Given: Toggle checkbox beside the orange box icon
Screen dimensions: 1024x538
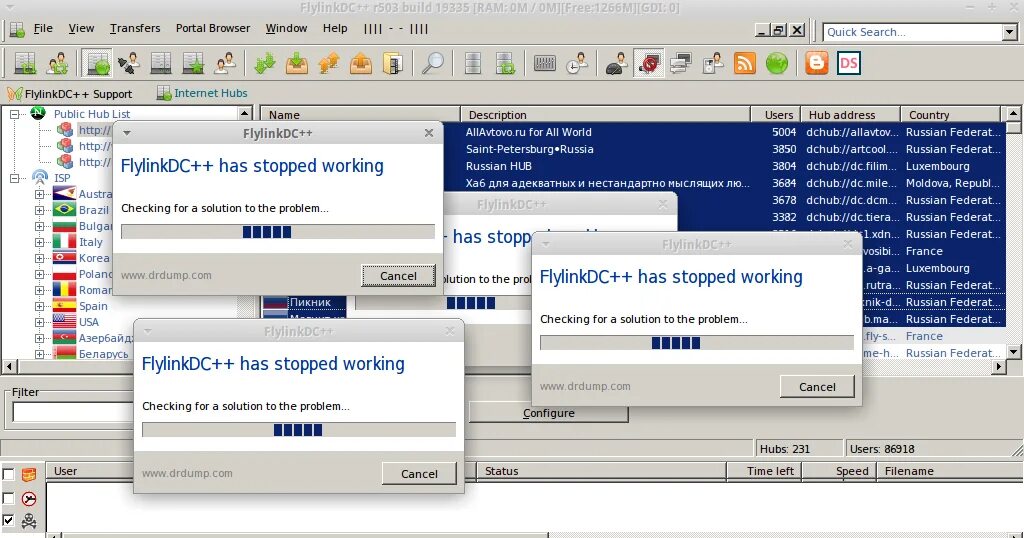Looking at the screenshot, I should tap(8, 475).
